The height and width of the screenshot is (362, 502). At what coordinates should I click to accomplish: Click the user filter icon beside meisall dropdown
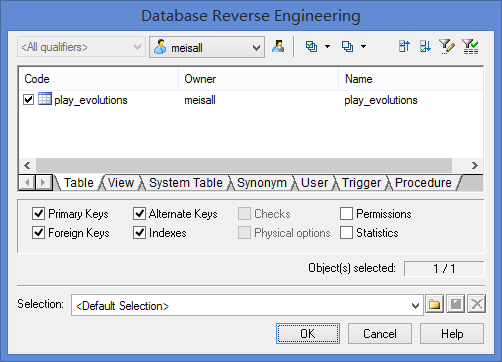278,47
